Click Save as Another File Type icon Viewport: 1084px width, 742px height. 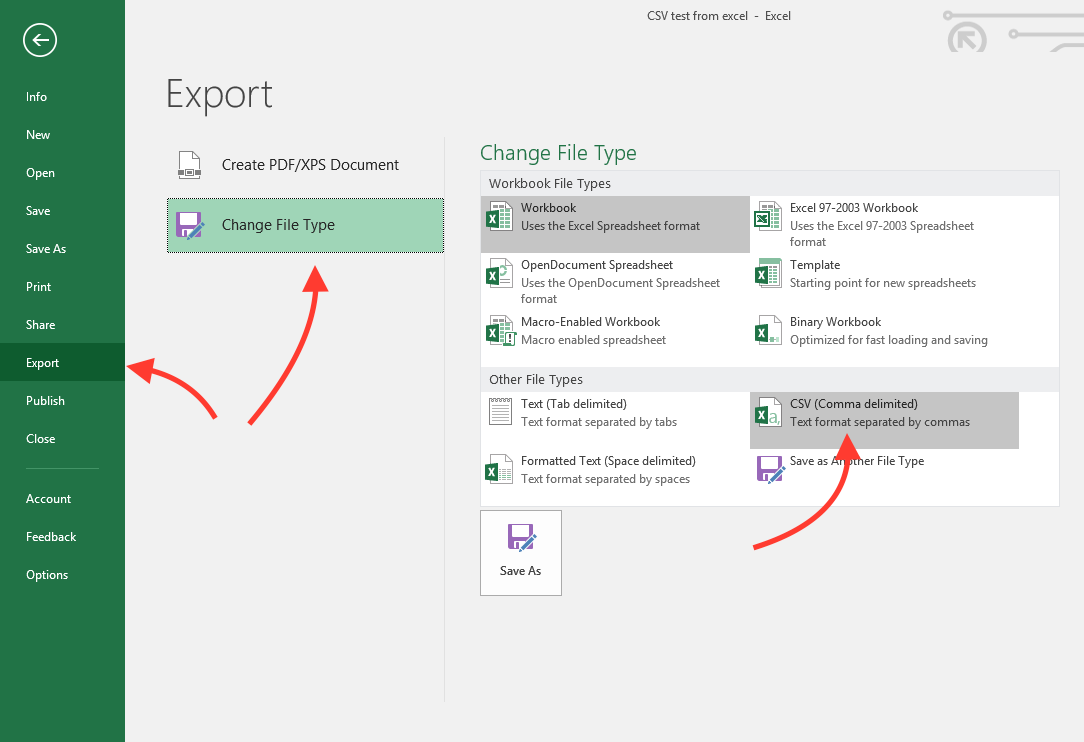pyautogui.click(x=769, y=469)
